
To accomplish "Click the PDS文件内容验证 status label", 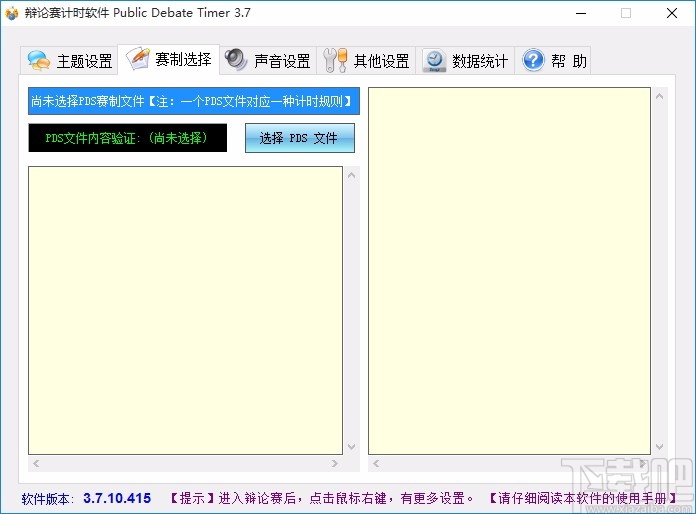I will click(128, 138).
